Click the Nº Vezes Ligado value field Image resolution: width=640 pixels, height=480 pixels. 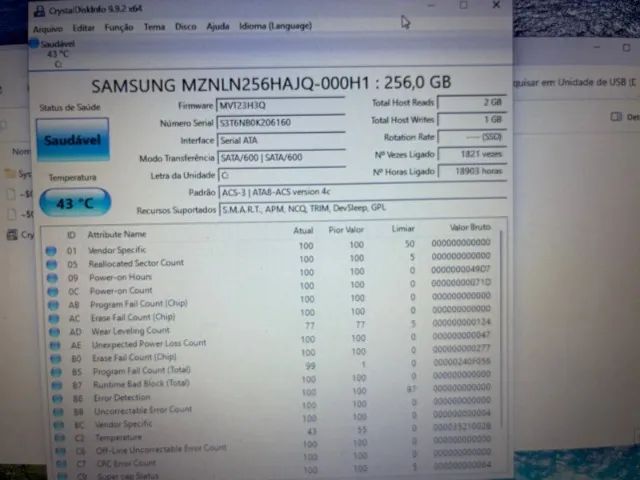473,154
